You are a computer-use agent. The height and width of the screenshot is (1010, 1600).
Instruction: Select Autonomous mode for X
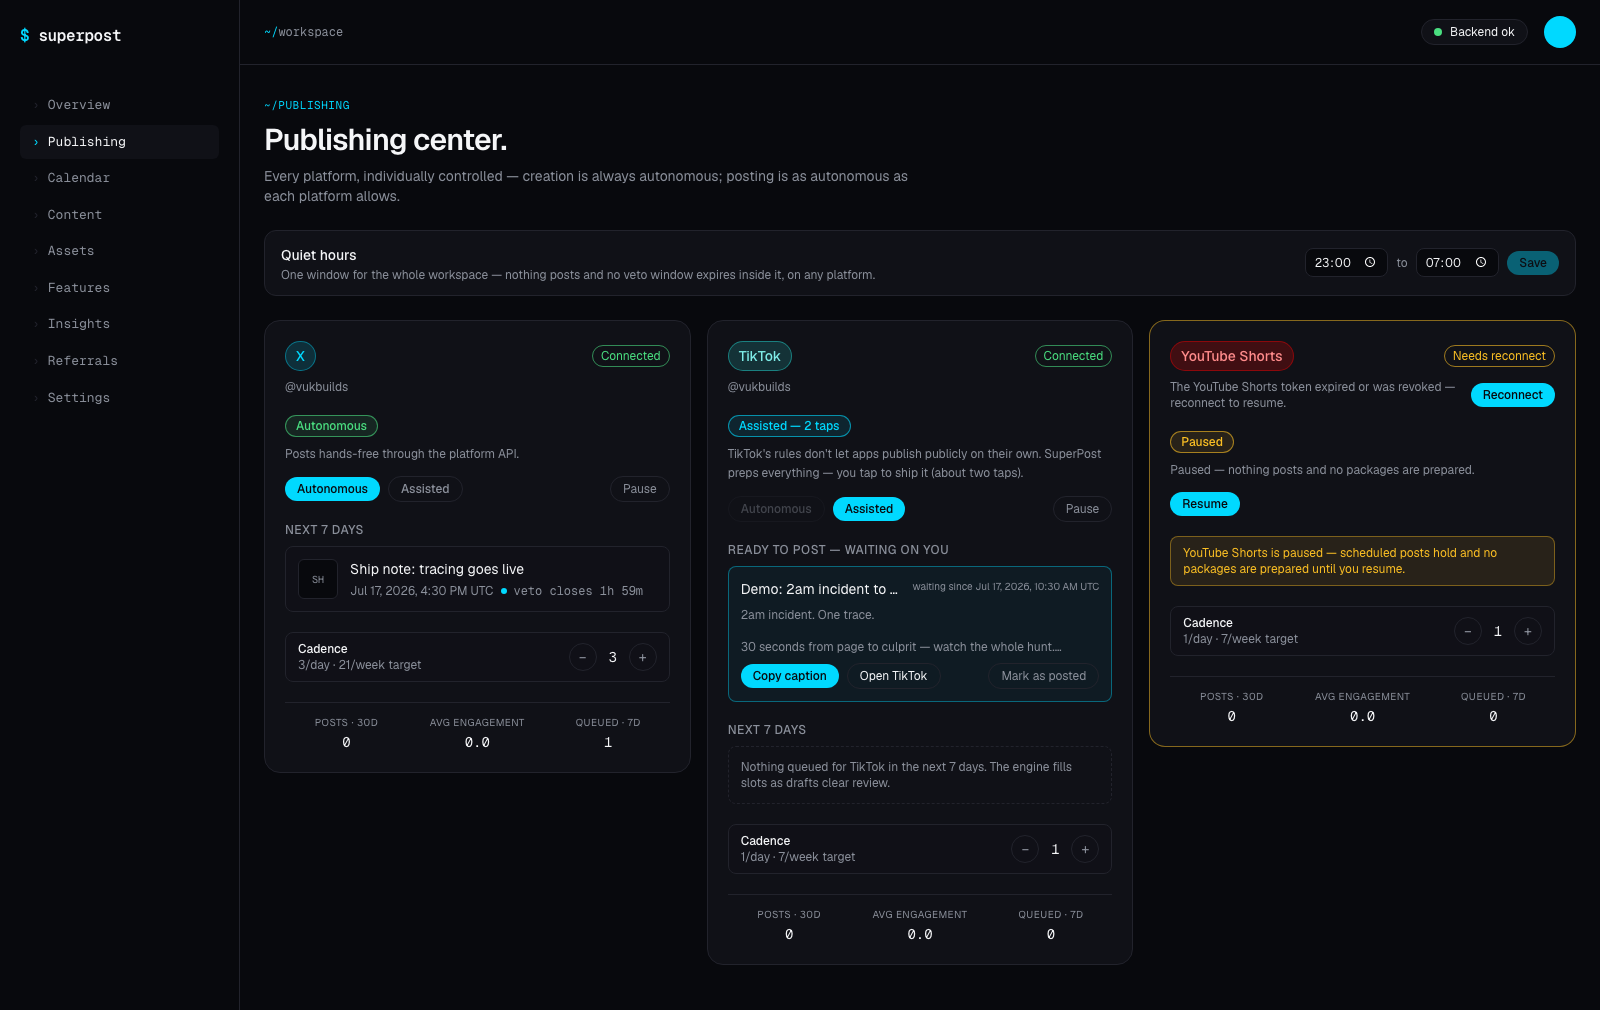click(332, 489)
